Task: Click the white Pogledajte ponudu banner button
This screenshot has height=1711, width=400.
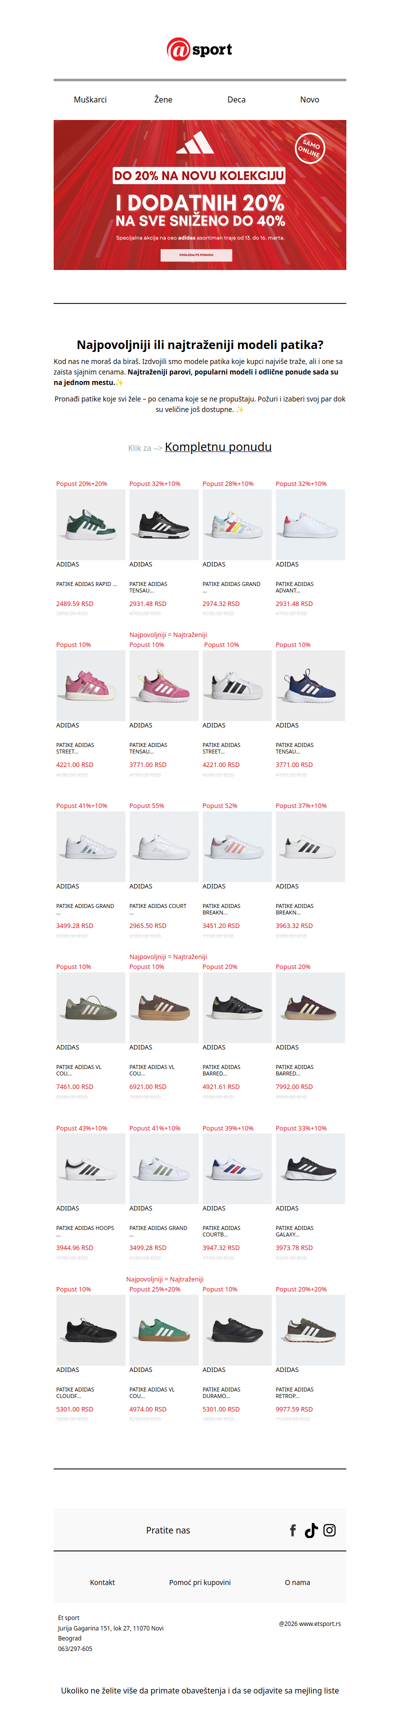Action: (196, 255)
